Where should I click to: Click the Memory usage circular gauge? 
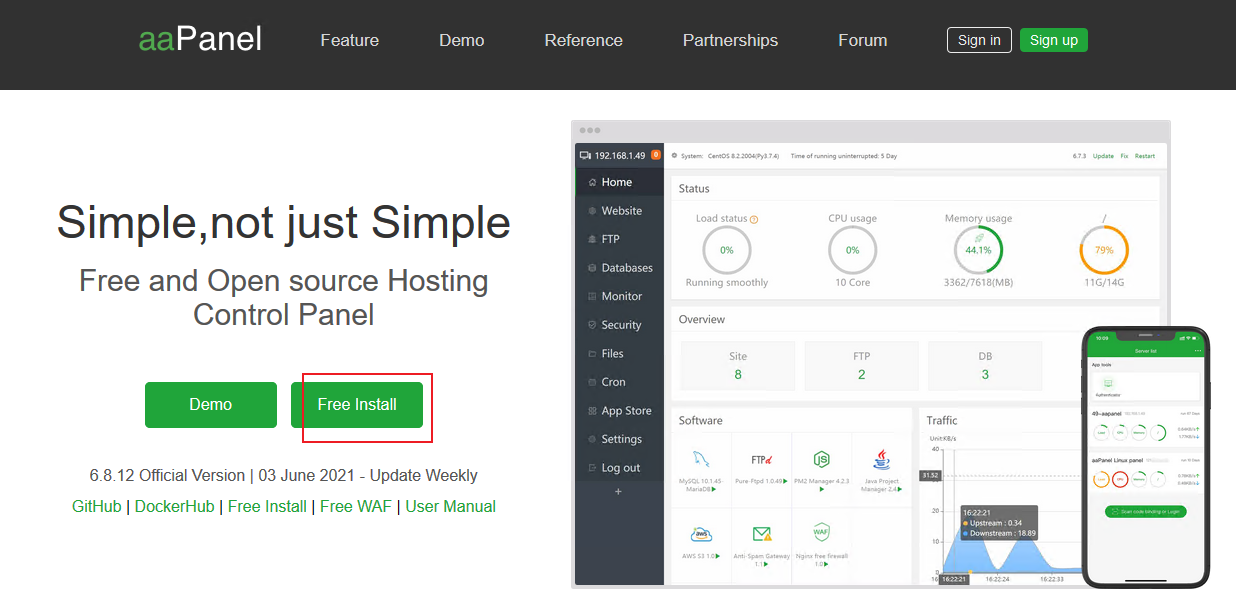(x=978, y=250)
